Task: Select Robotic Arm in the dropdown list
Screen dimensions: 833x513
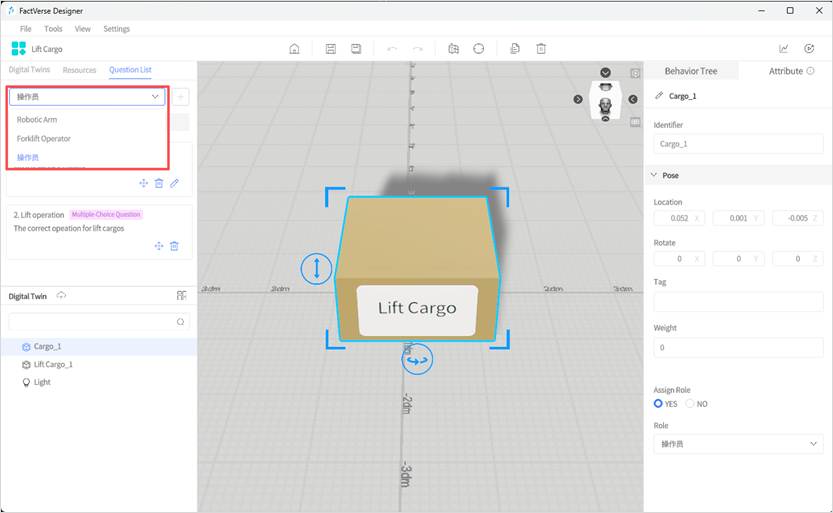Action: coord(37,120)
